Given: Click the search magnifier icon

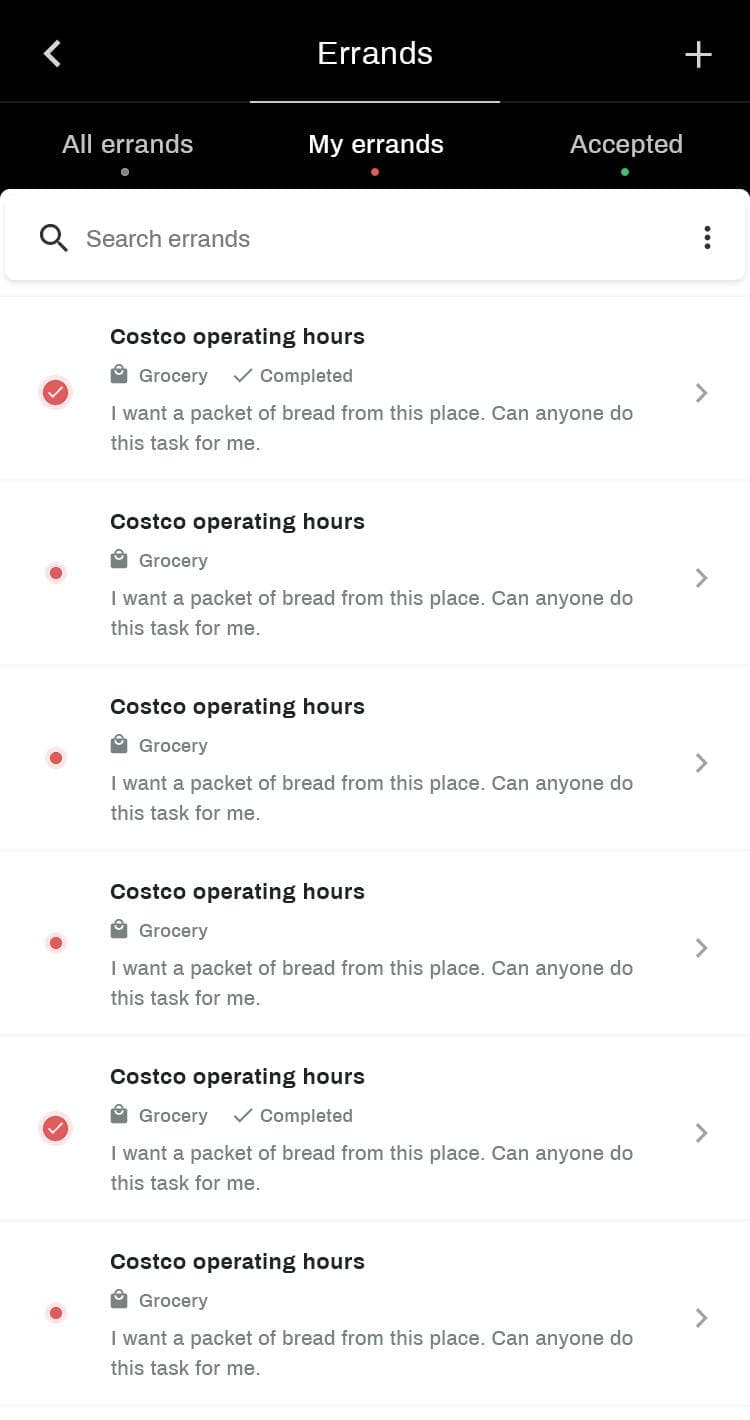Looking at the screenshot, I should pos(54,238).
